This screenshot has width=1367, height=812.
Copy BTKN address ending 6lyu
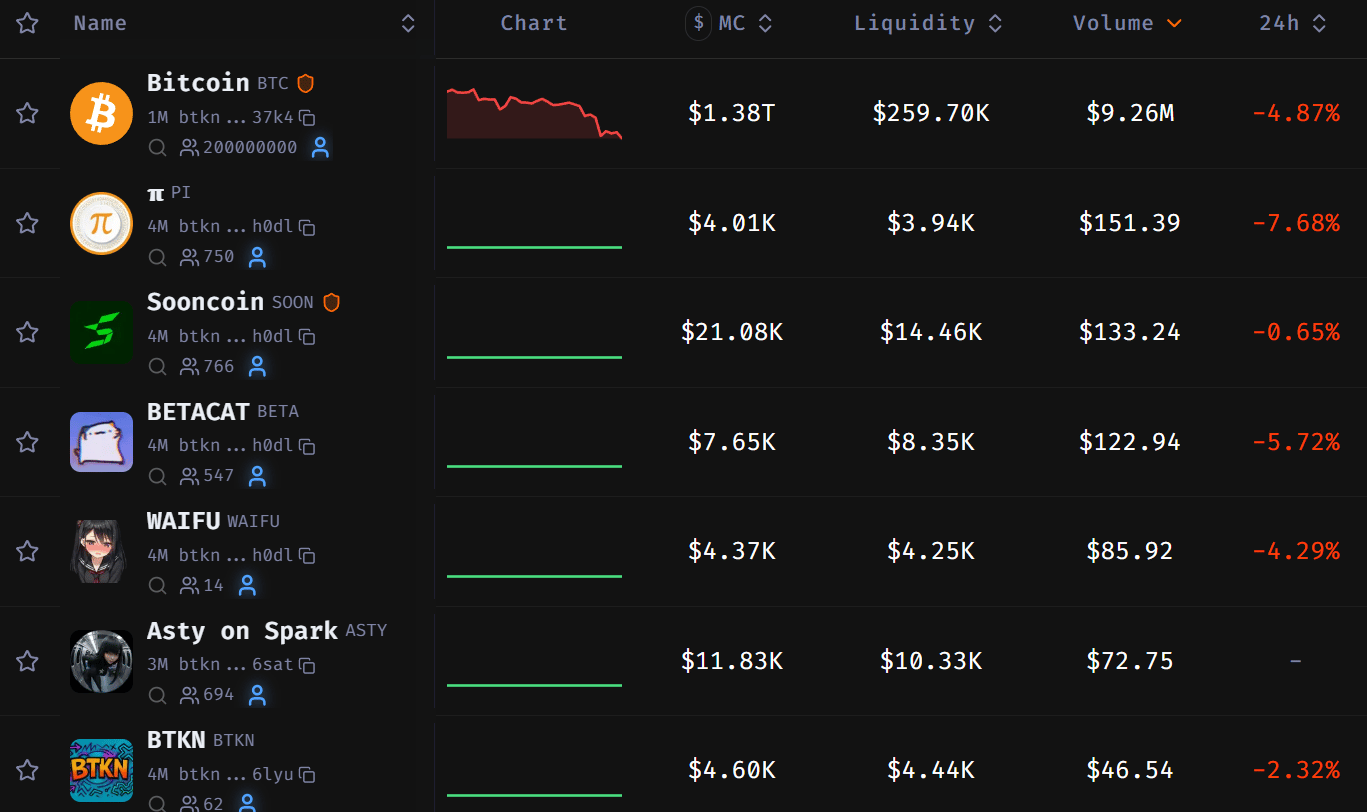tap(308, 774)
